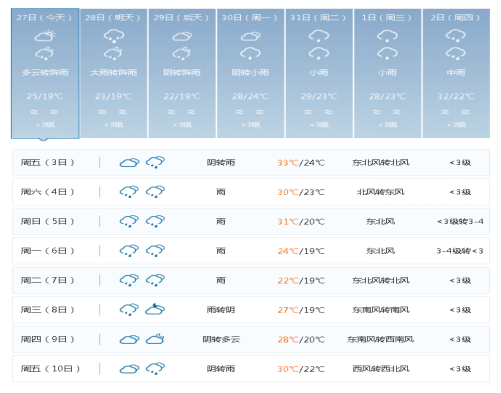Click the 3-4级转<3 wind level text
The width and height of the screenshot is (501, 393).
tap(460, 251)
